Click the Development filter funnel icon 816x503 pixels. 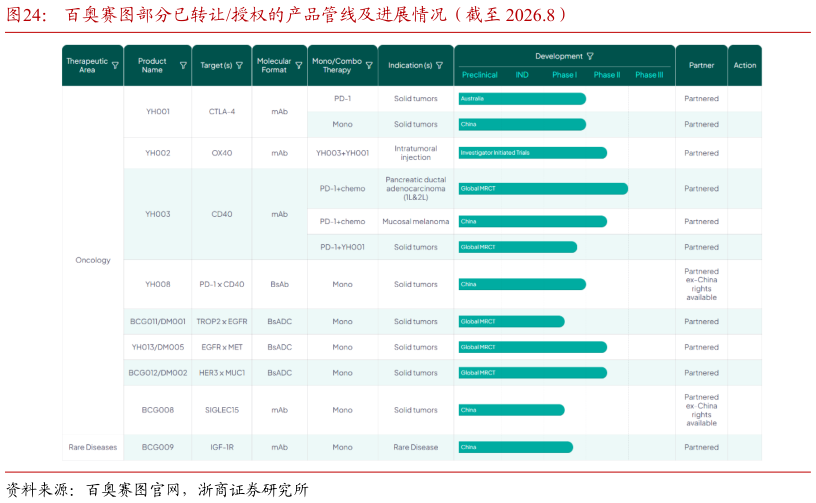tap(590, 56)
